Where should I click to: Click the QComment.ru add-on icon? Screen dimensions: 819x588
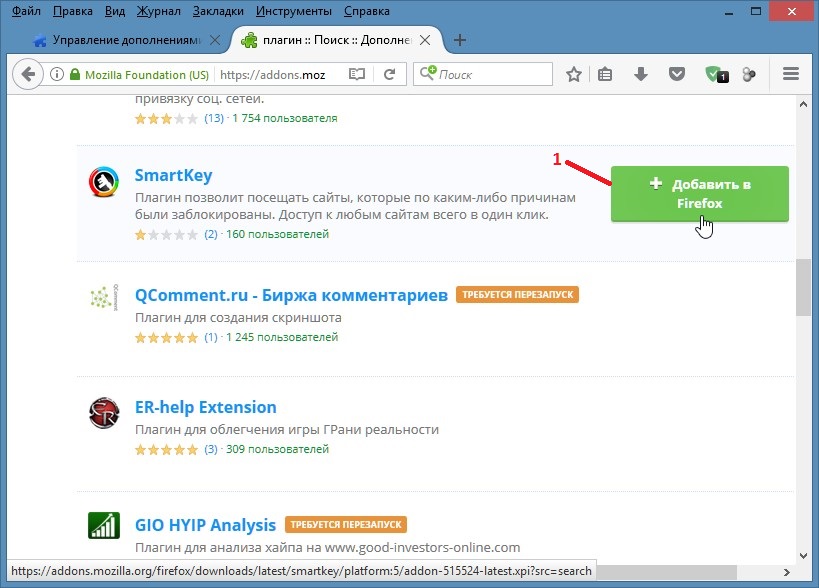click(103, 298)
